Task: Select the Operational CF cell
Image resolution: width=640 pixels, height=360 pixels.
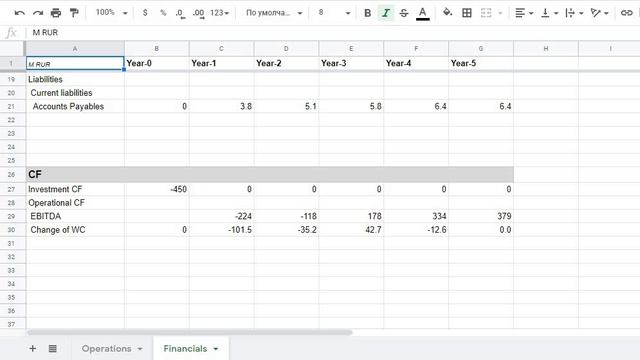Action: [x=75, y=202]
